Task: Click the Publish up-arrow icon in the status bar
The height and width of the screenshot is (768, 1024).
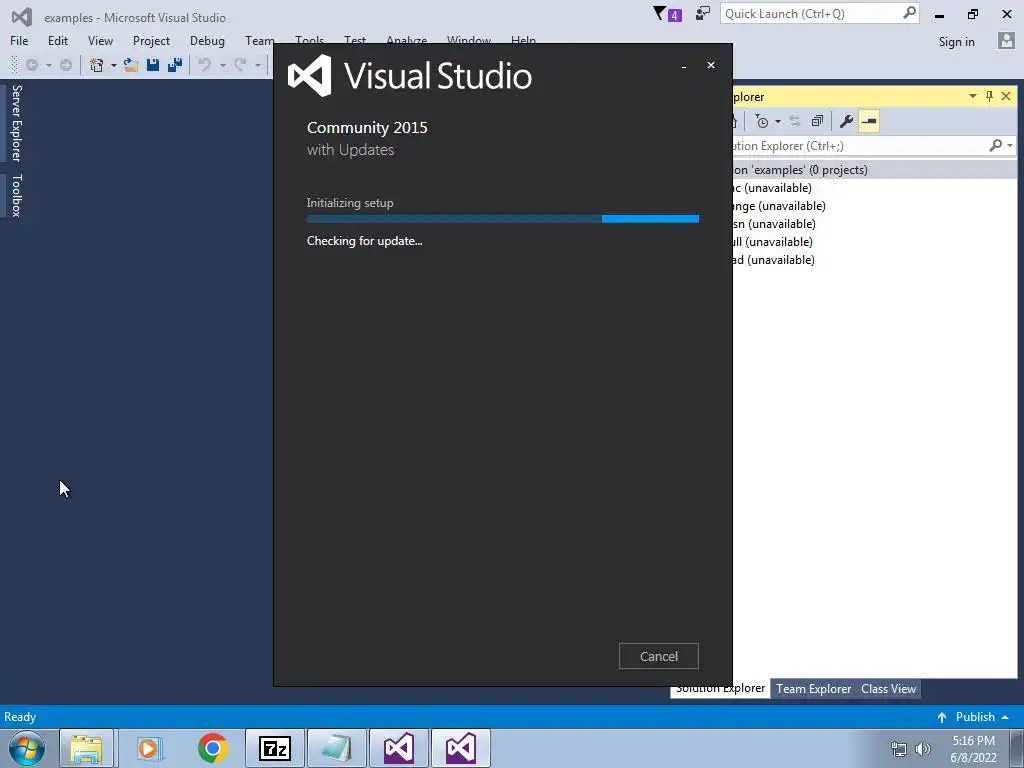Action: 942,717
